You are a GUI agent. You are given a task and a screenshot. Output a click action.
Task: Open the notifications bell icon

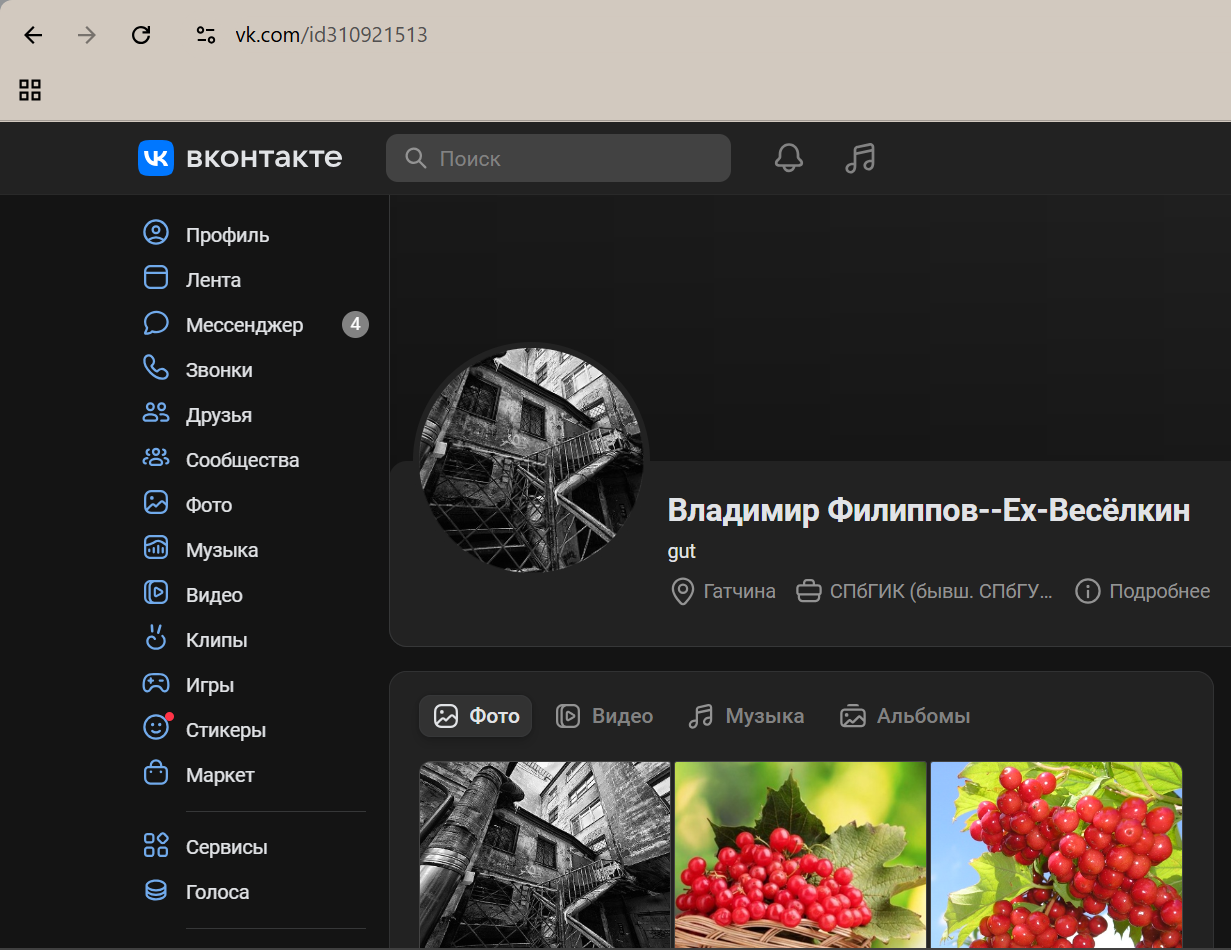[x=788, y=158]
